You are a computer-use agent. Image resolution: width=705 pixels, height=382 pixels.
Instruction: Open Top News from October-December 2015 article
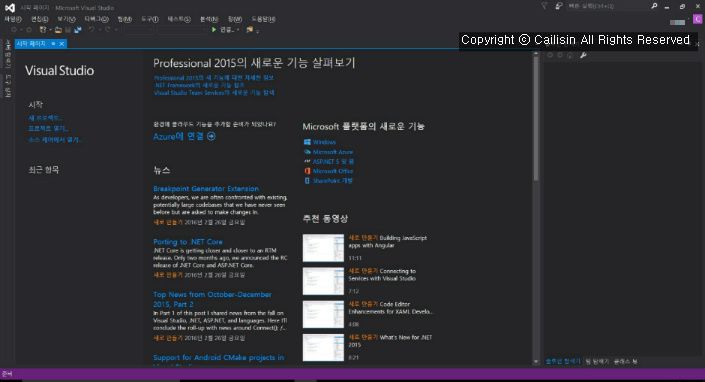212,299
